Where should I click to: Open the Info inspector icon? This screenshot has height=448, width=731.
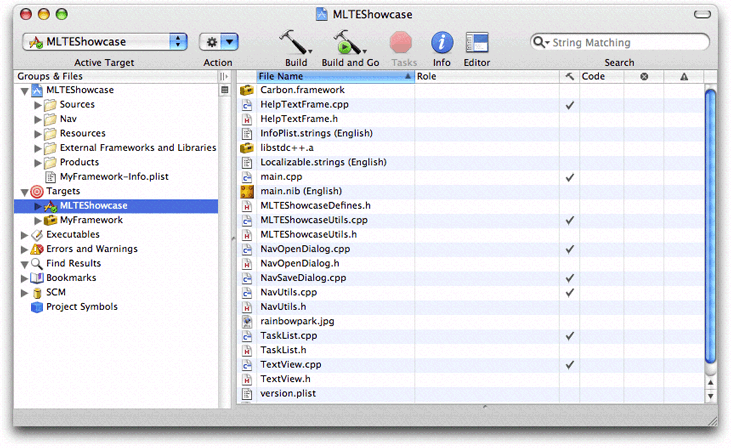(441, 42)
